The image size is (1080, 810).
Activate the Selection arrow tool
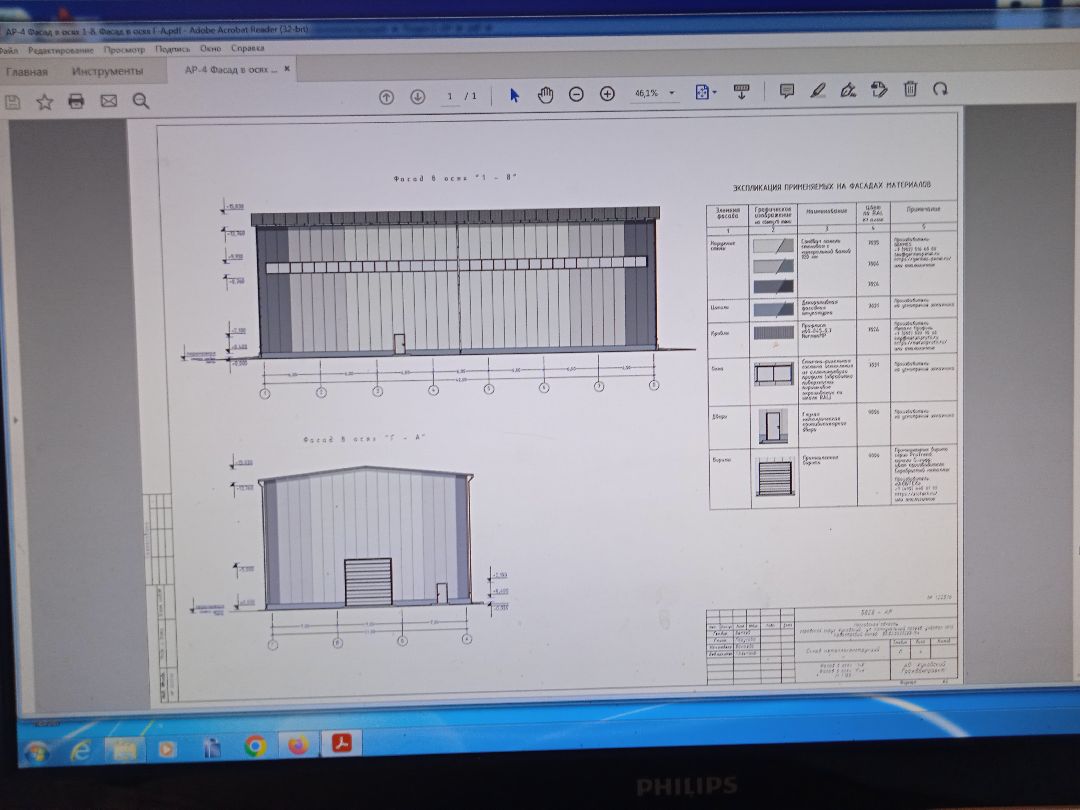point(514,95)
